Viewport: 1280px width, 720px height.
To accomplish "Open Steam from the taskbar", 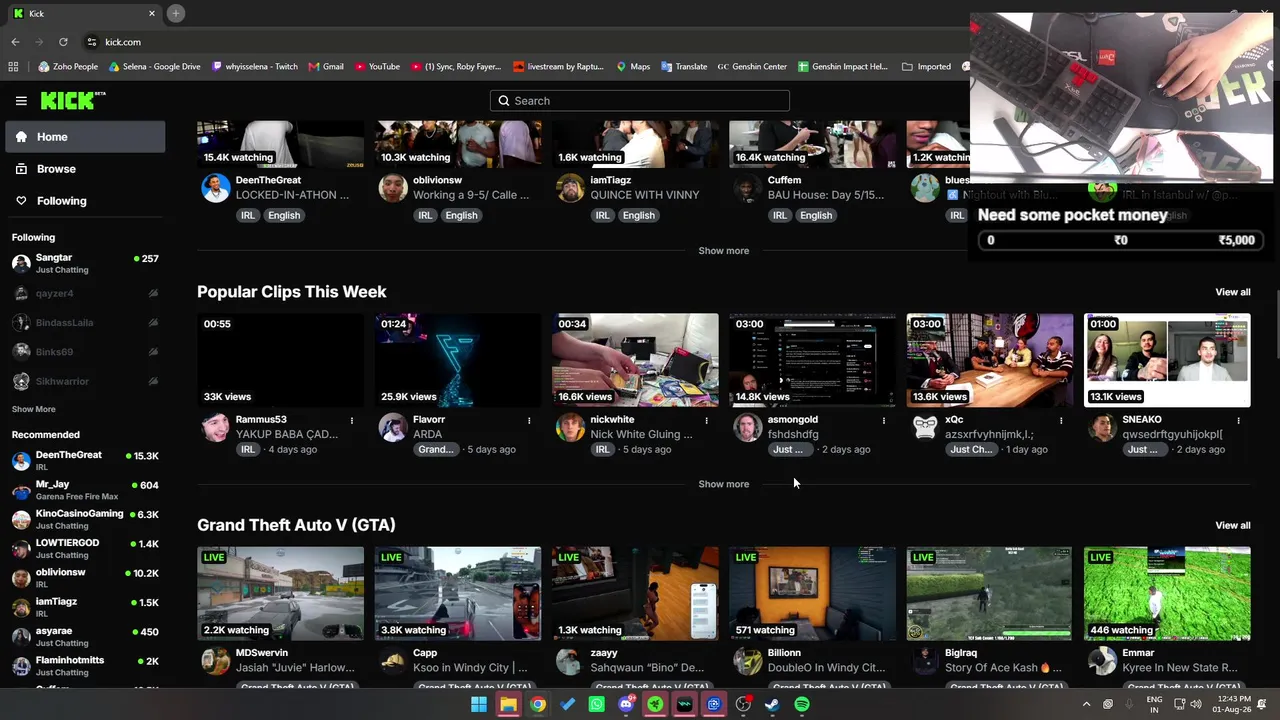I will [772, 704].
